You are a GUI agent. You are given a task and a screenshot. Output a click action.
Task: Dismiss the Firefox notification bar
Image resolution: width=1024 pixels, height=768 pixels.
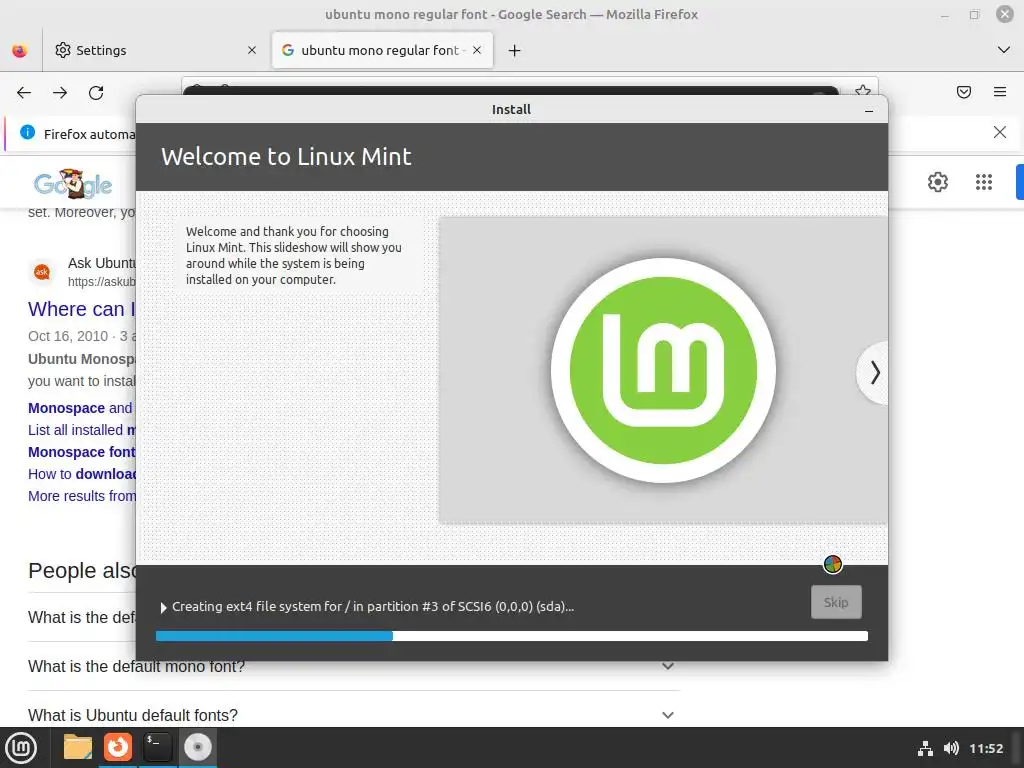1000,133
